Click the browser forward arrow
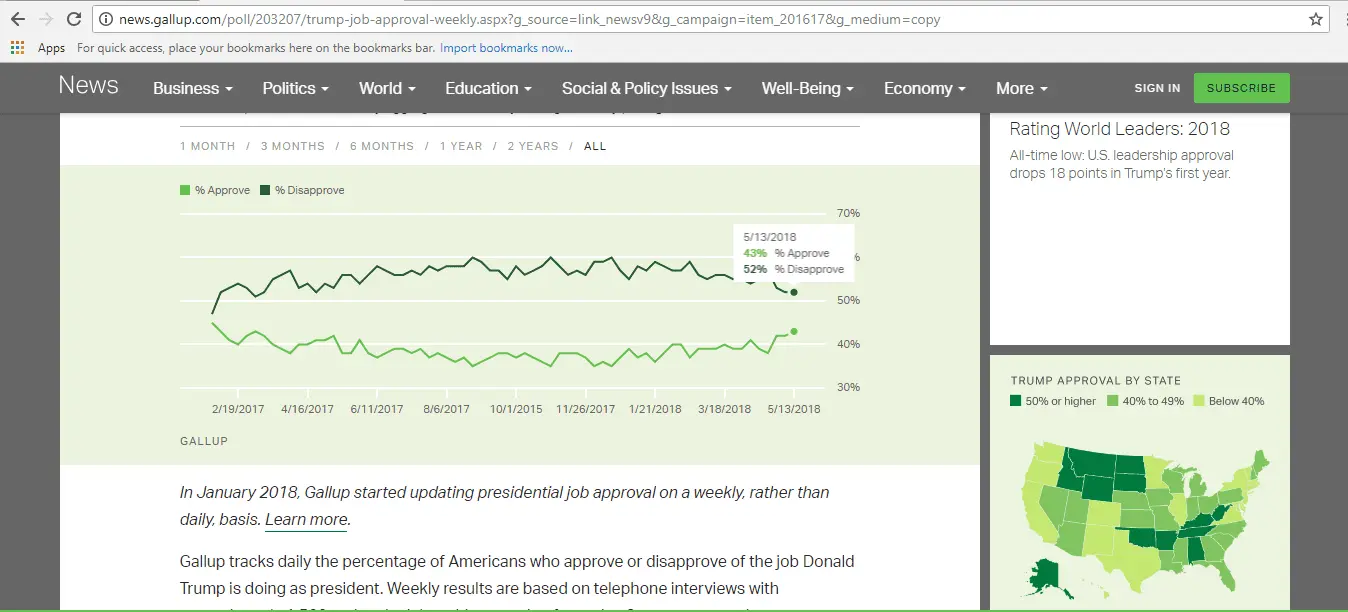This screenshot has height=612, width=1348. point(45,19)
